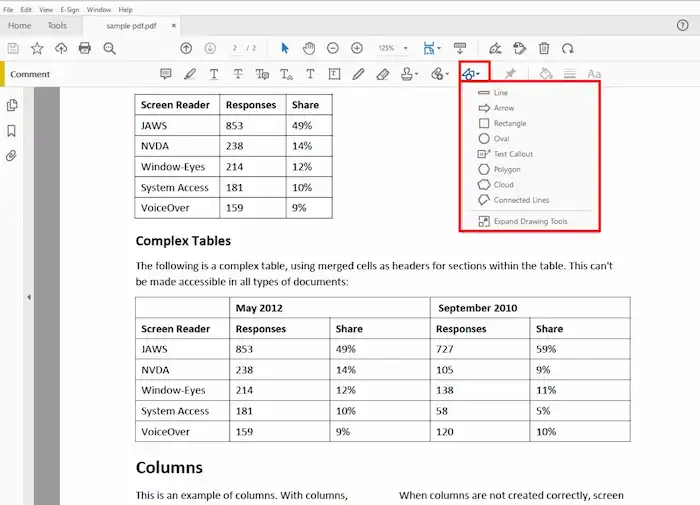
Task: Toggle the bookmarks side panel
Action: tap(12, 131)
